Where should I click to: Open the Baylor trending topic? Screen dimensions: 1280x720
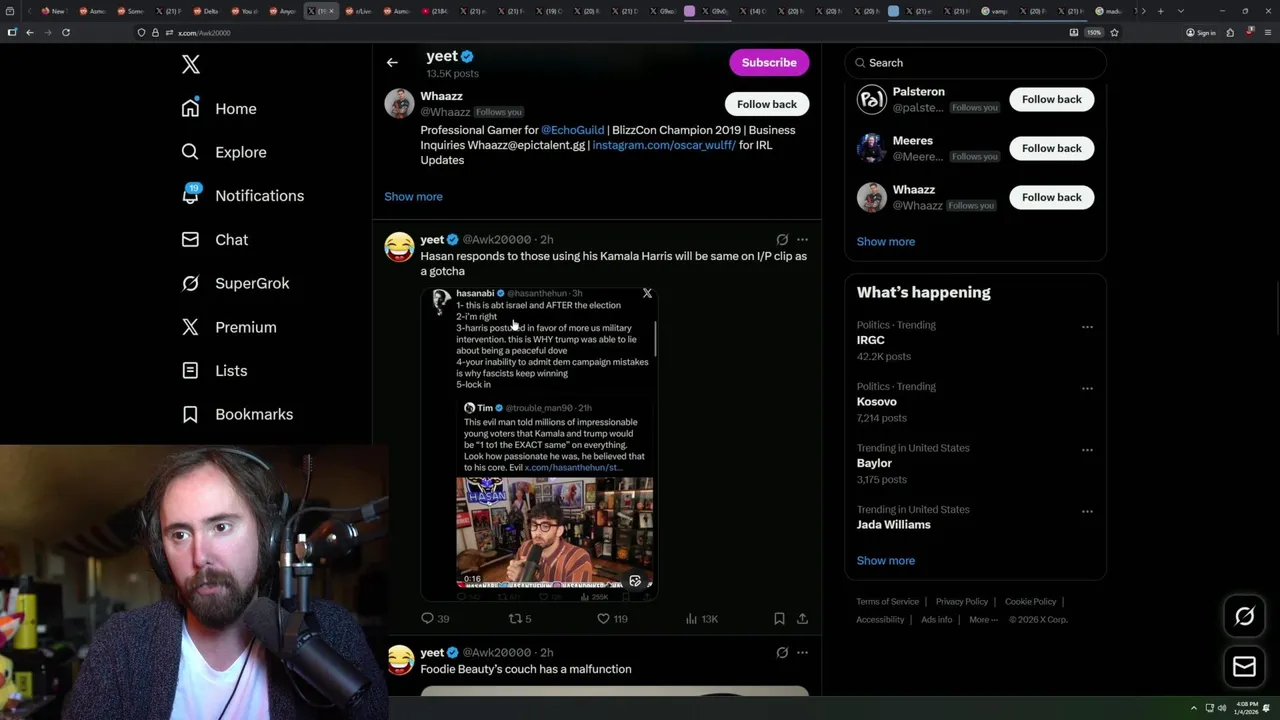click(874, 463)
